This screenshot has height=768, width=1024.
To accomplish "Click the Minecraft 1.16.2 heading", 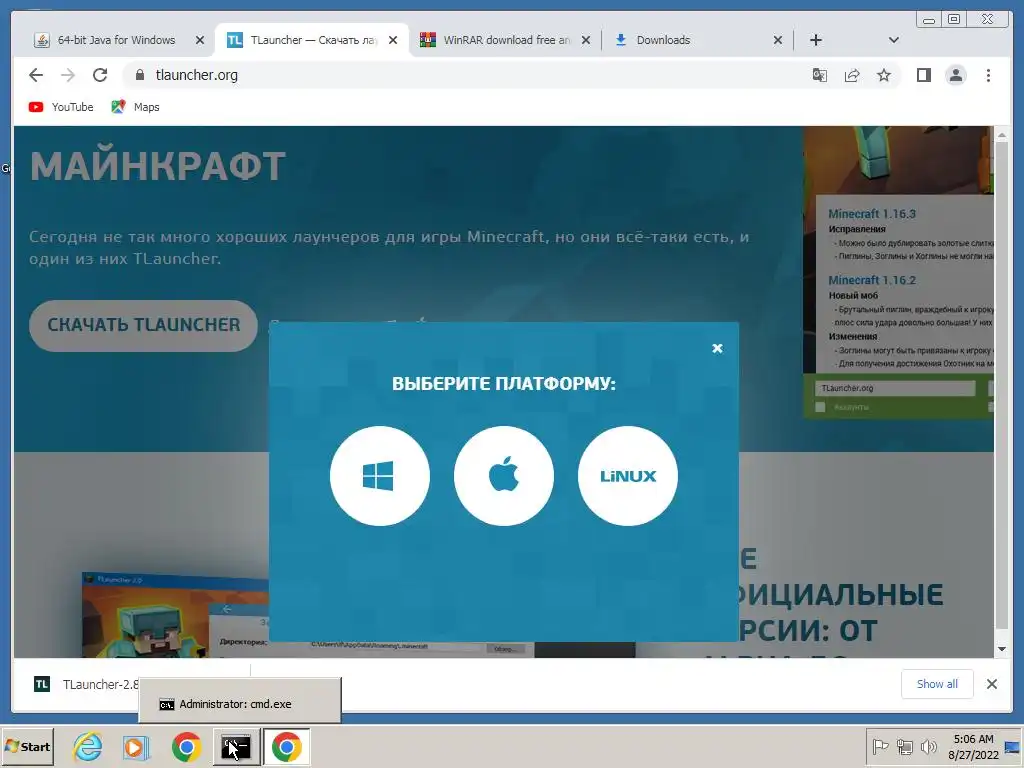I will 872,280.
